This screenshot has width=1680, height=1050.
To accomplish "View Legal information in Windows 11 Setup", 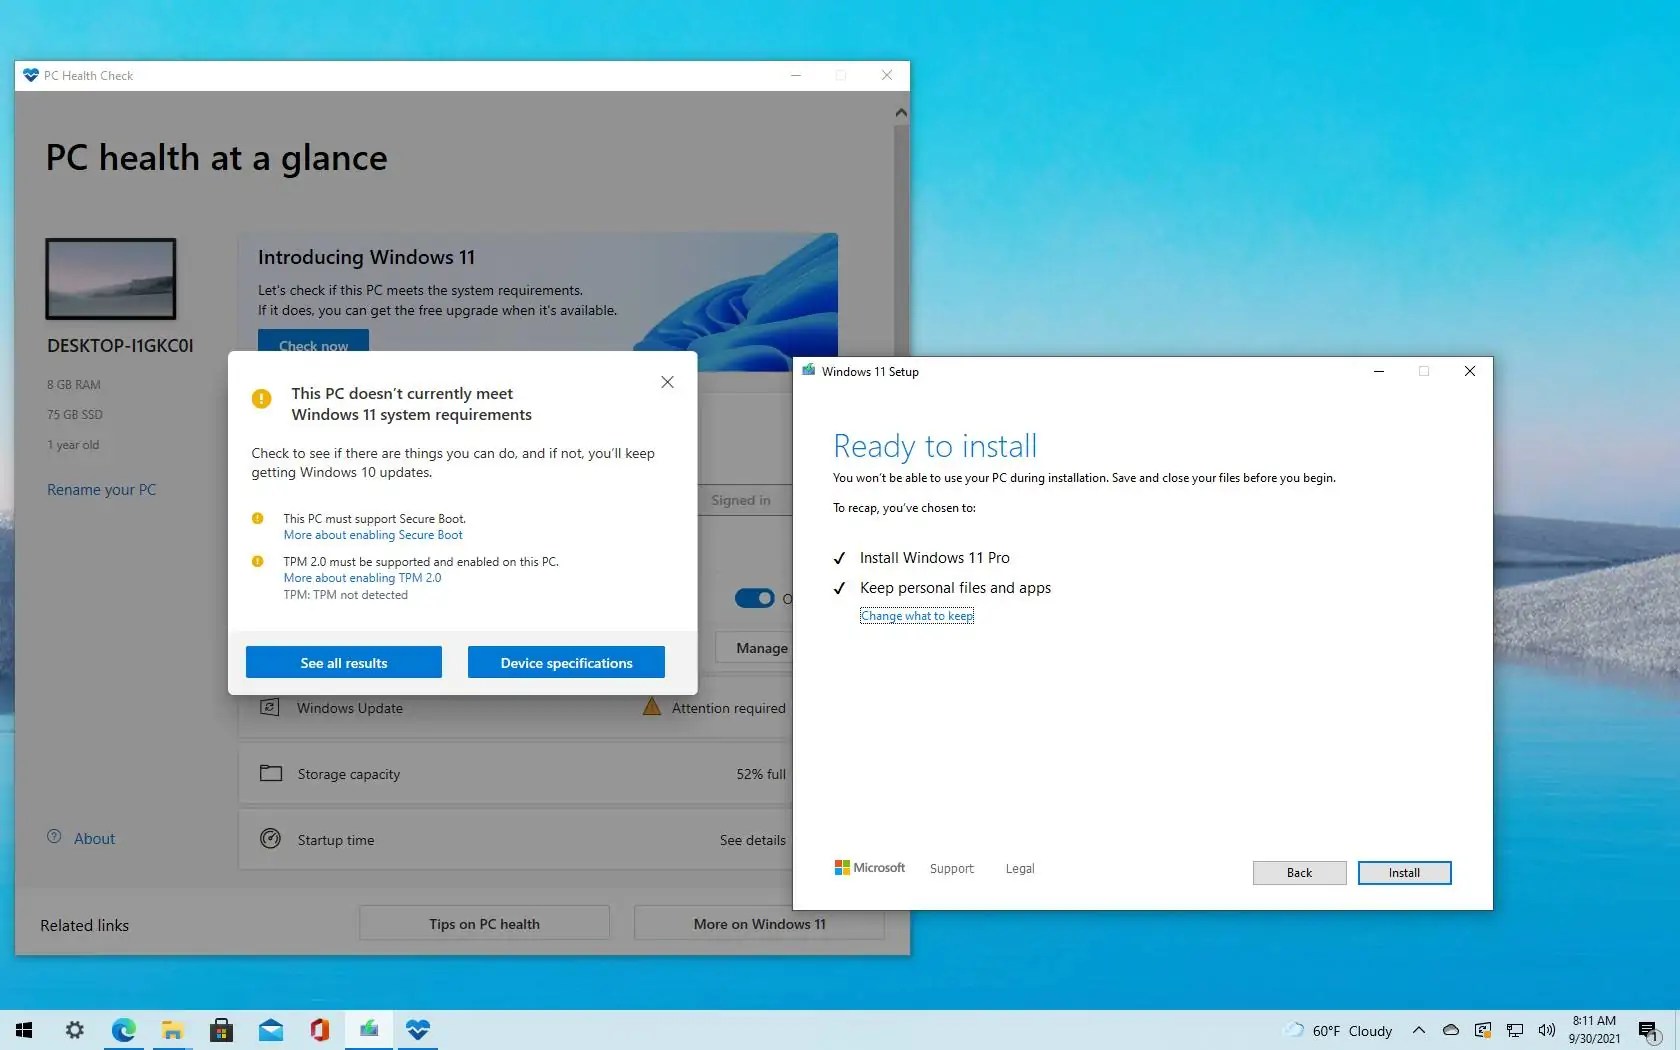I will click(x=1019, y=868).
